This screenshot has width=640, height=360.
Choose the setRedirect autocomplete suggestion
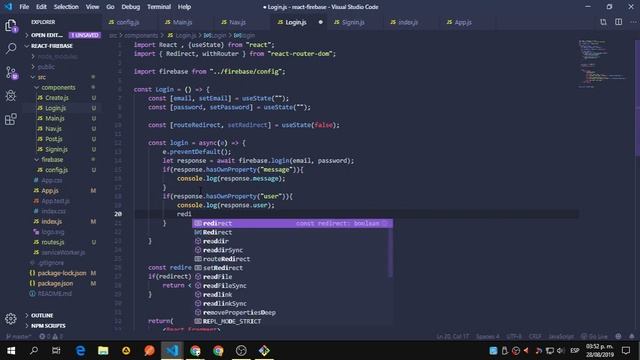point(223,268)
